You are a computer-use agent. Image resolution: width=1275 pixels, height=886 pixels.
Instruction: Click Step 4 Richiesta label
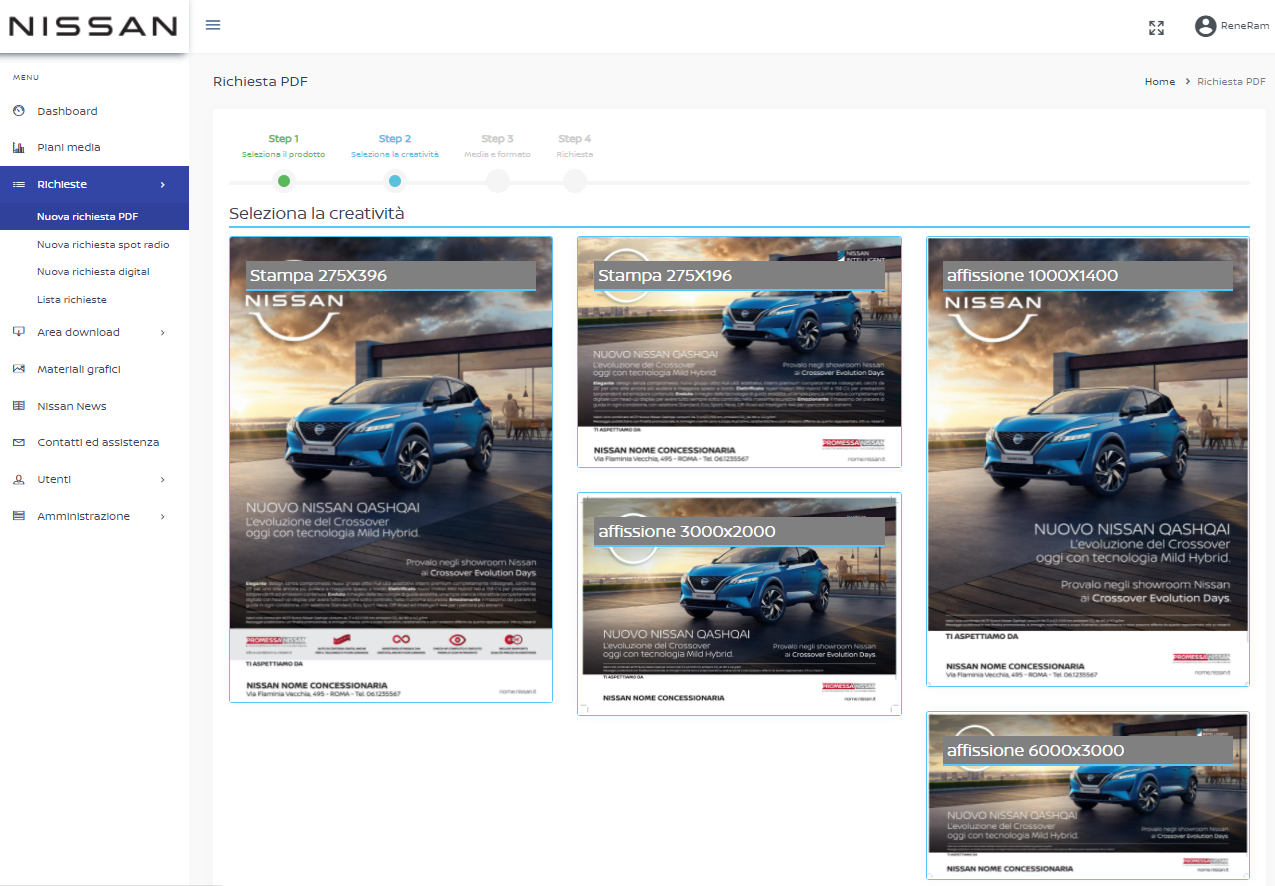click(x=575, y=146)
